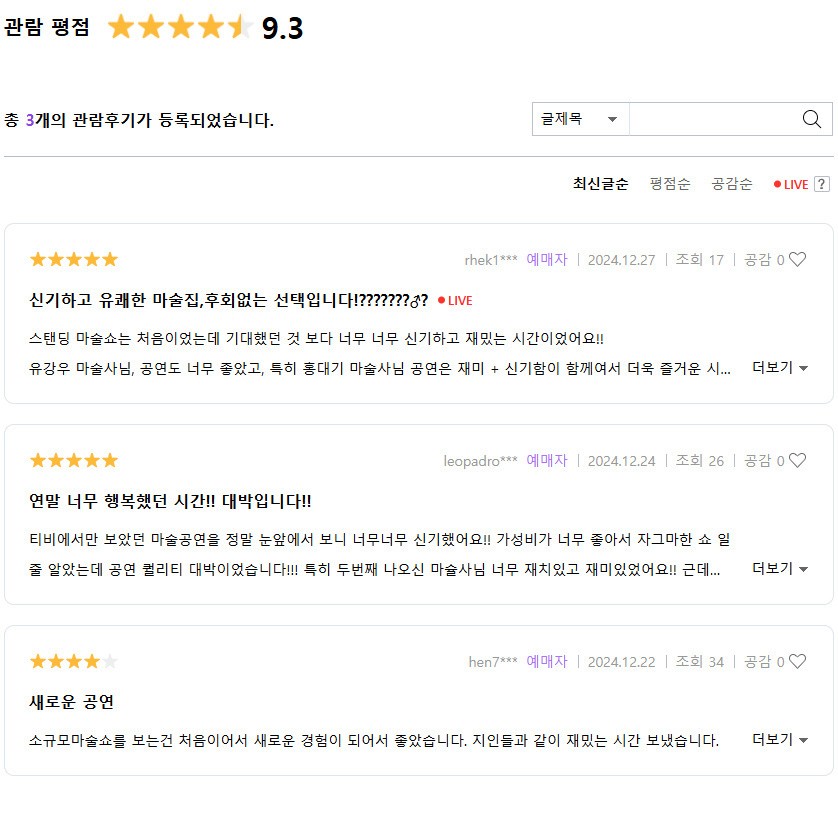
Task: Click the search magnifier icon
Action: pyautogui.click(x=811, y=119)
